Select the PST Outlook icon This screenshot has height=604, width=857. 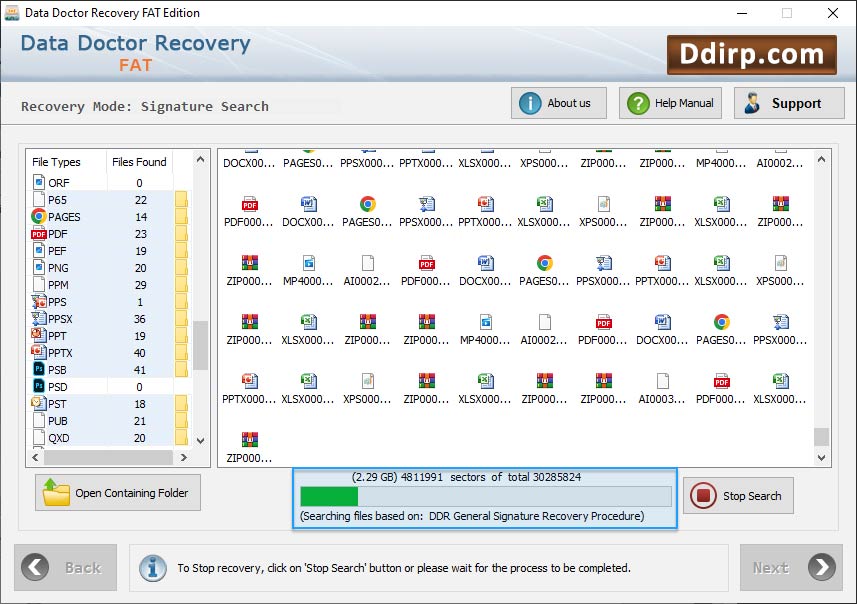click(x=39, y=403)
